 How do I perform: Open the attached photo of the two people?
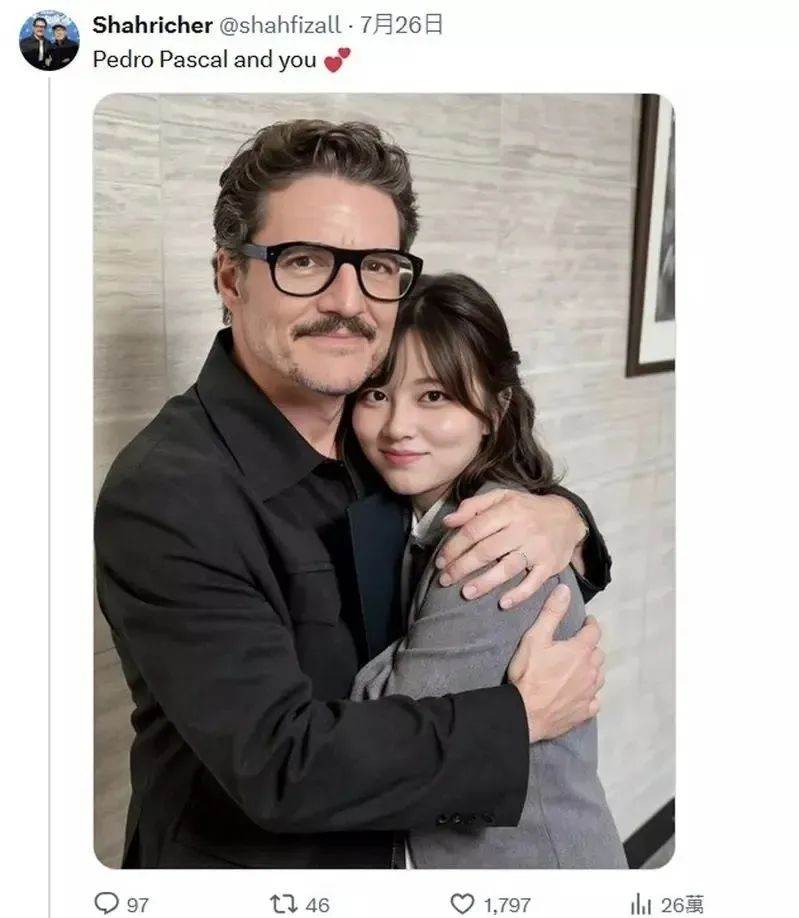coord(384,481)
